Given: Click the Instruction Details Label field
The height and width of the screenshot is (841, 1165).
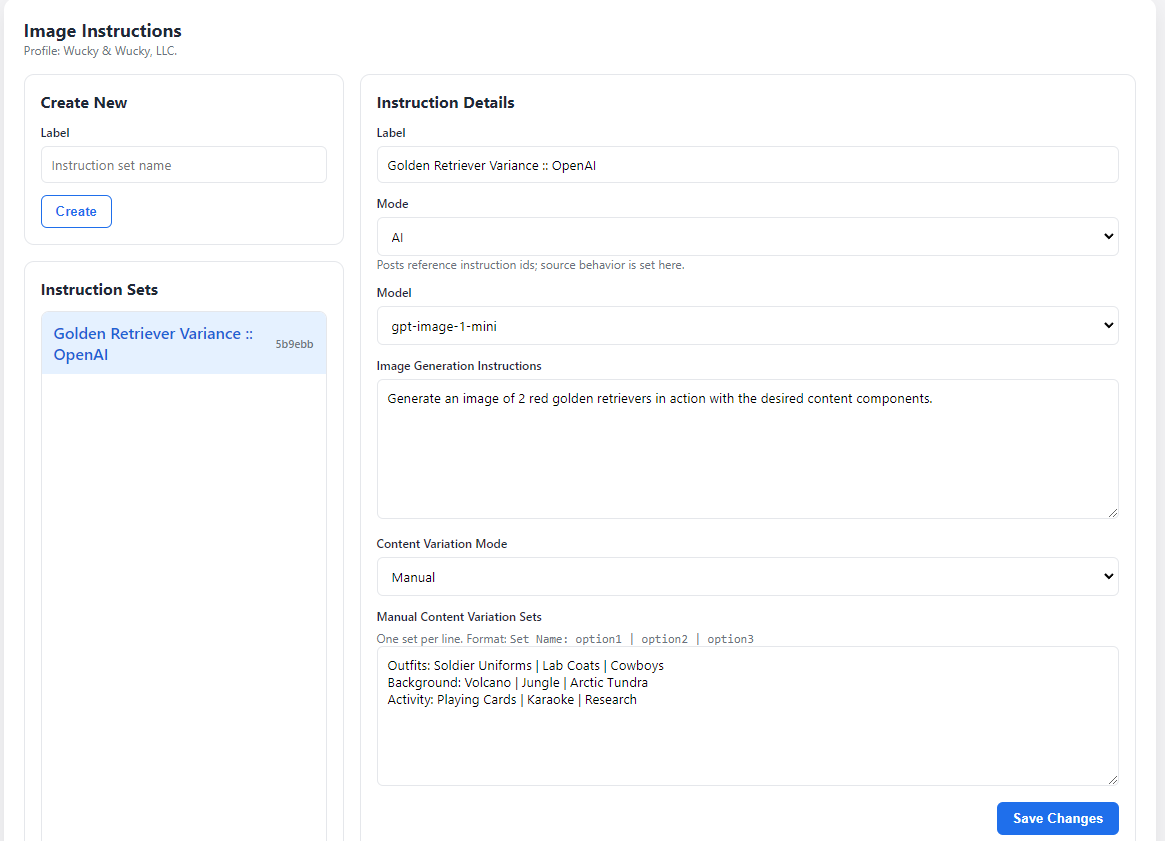Looking at the screenshot, I should click(x=746, y=165).
